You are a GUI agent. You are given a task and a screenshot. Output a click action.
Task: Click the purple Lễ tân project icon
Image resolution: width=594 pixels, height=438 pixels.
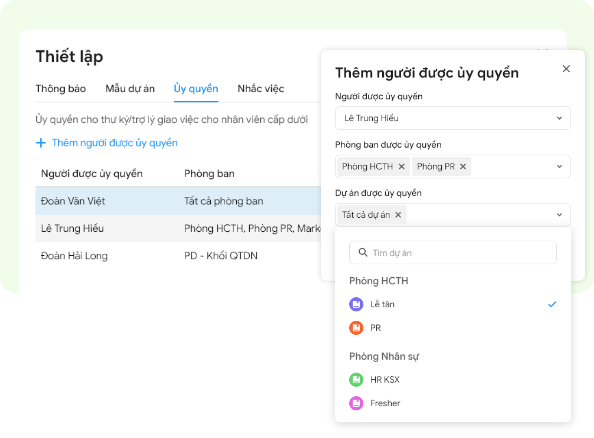356,304
